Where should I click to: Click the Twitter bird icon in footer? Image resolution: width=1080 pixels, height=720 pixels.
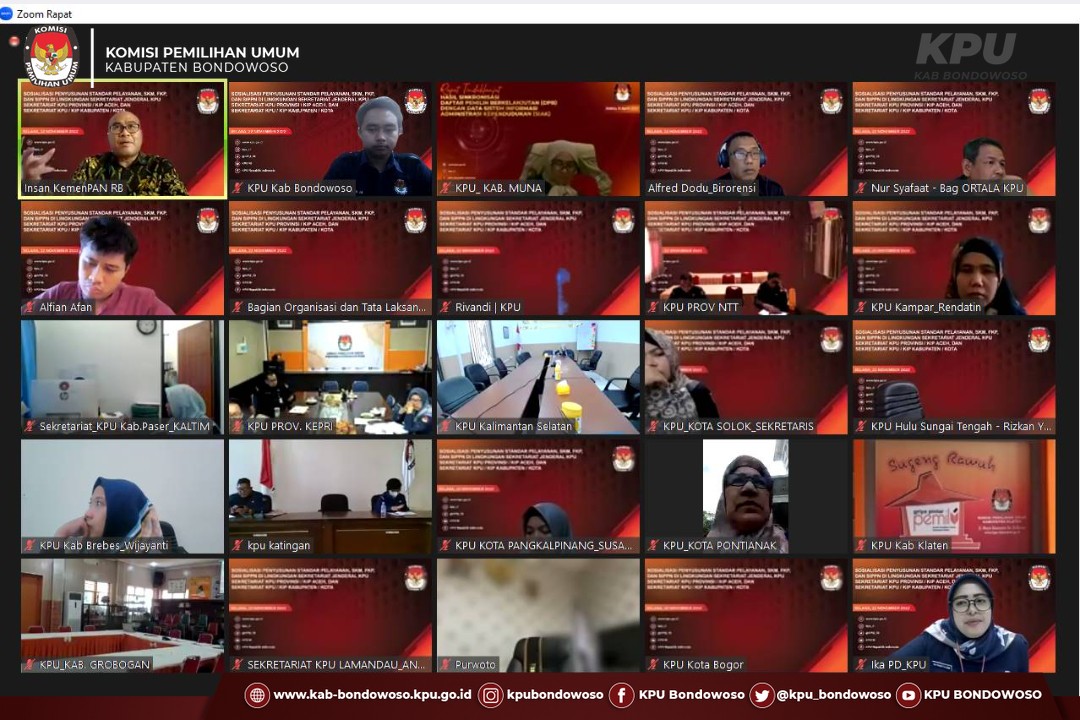coord(761,695)
